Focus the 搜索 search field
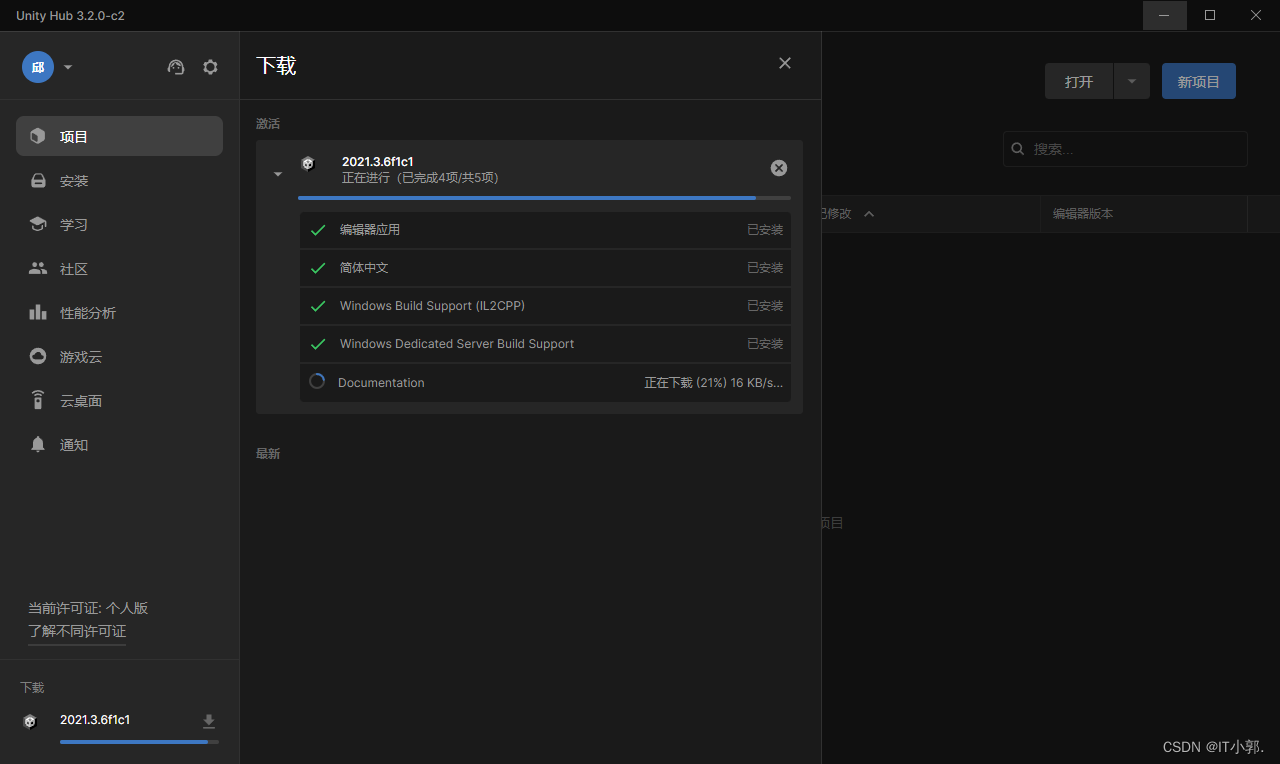This screenshot has height=764, width=1280. pos(1125,149)
